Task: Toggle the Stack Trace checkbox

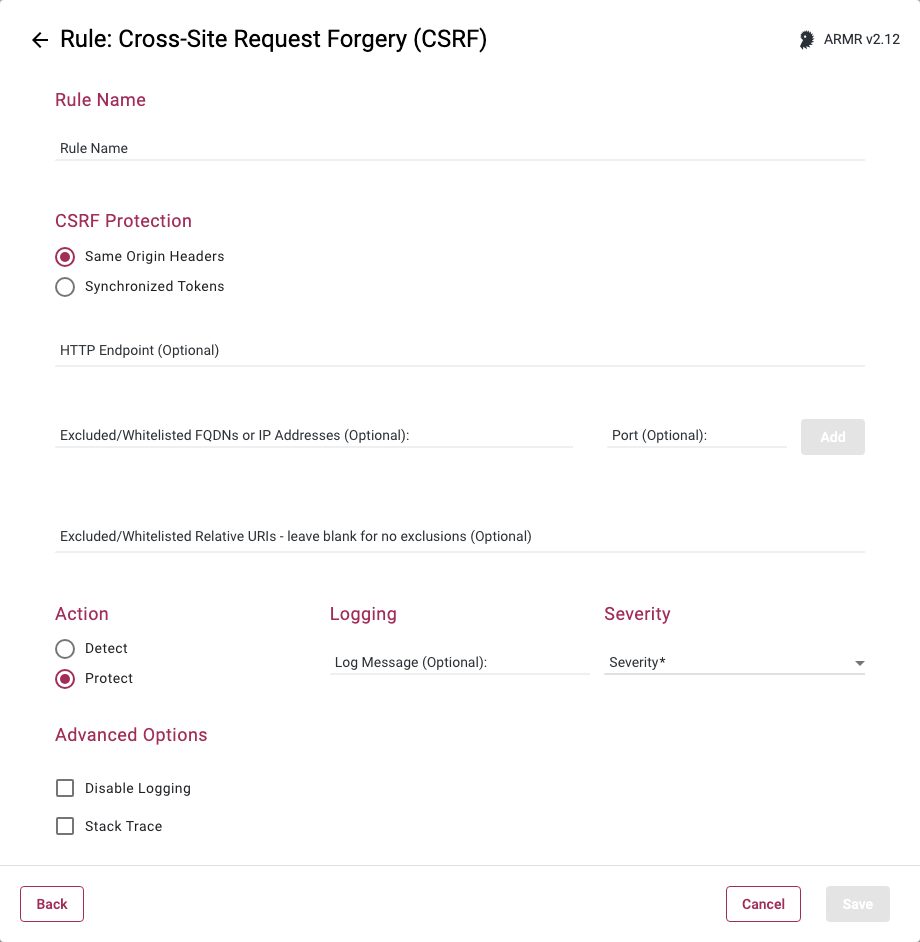Action: click(x=65, y=827)
